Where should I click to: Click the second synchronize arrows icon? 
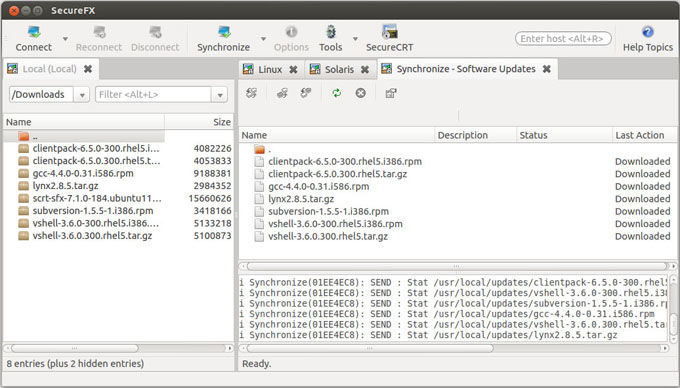(282, 93)
